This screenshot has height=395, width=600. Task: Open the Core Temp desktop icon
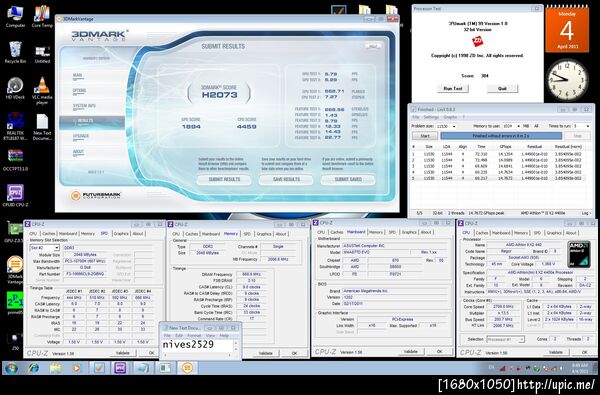[42, 16]
